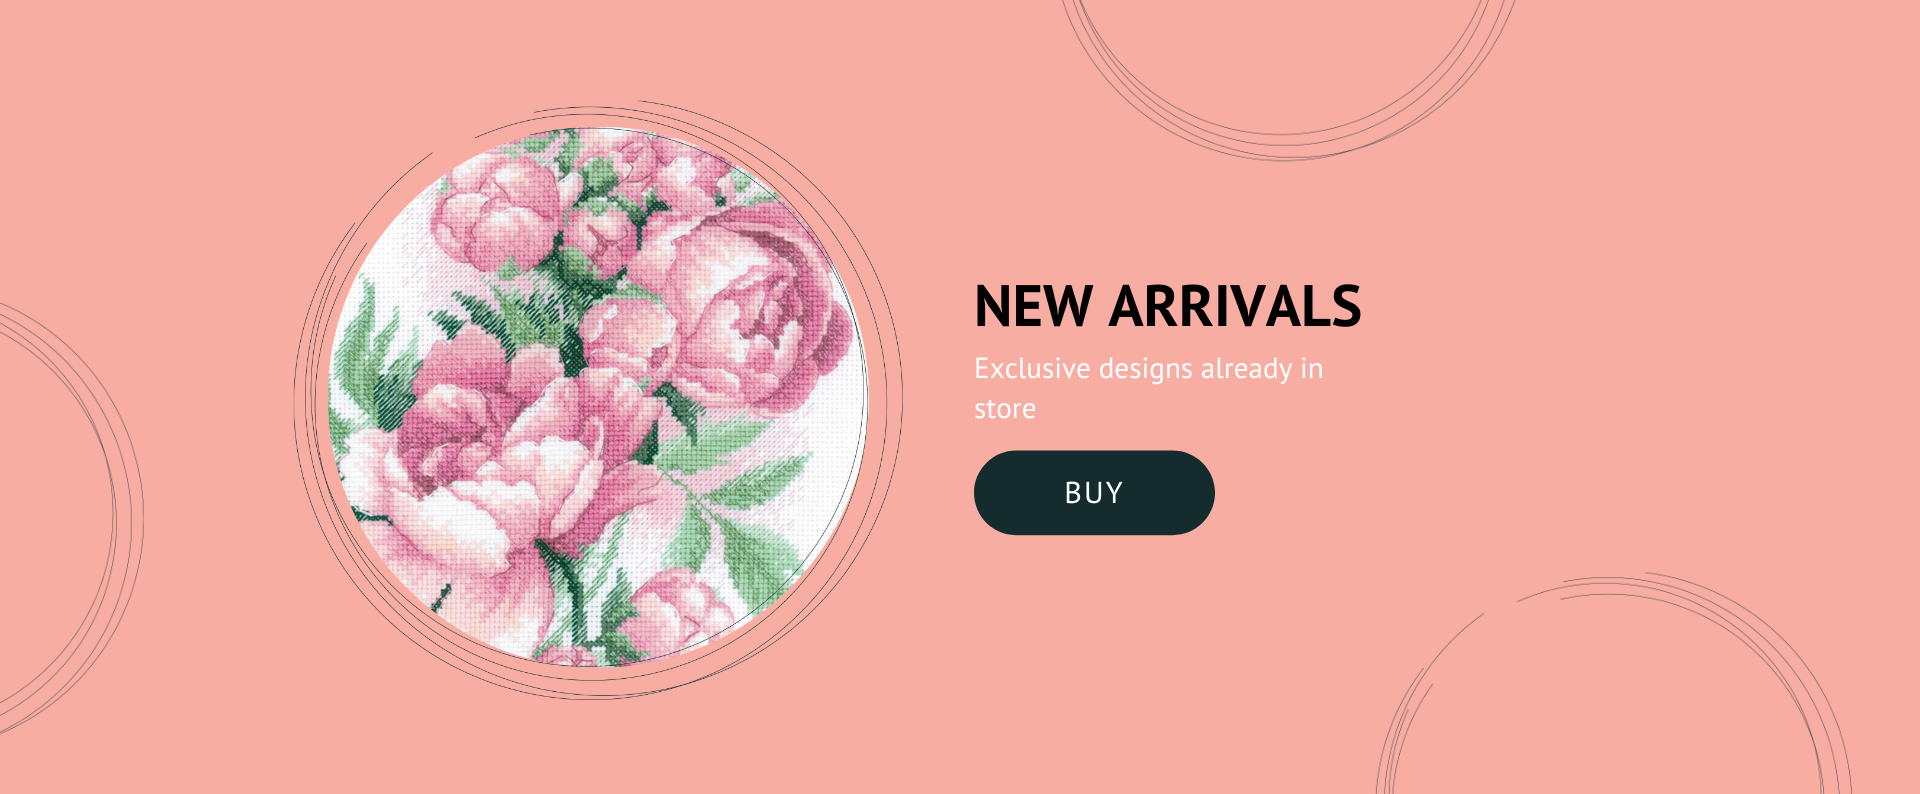
Task: Click the 'Exclusive designs already in' text line
Action: pyautogui.click(x=1149, y=369)
